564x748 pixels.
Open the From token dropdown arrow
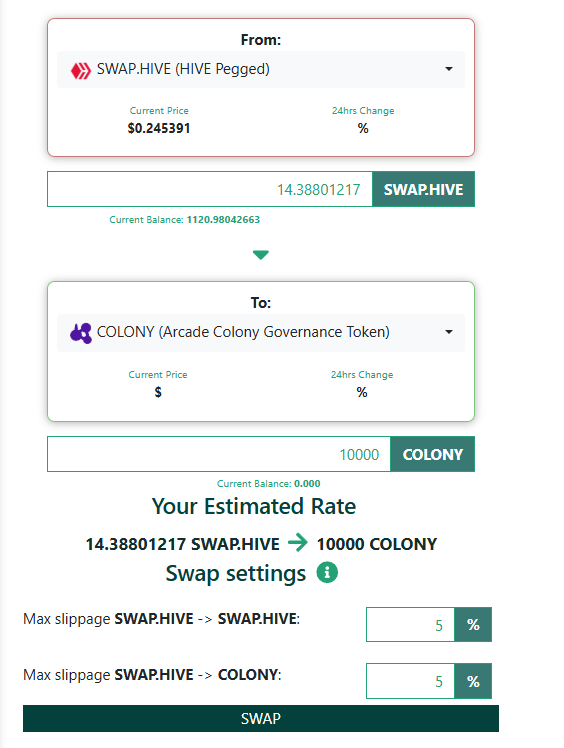tap(449, 69)
